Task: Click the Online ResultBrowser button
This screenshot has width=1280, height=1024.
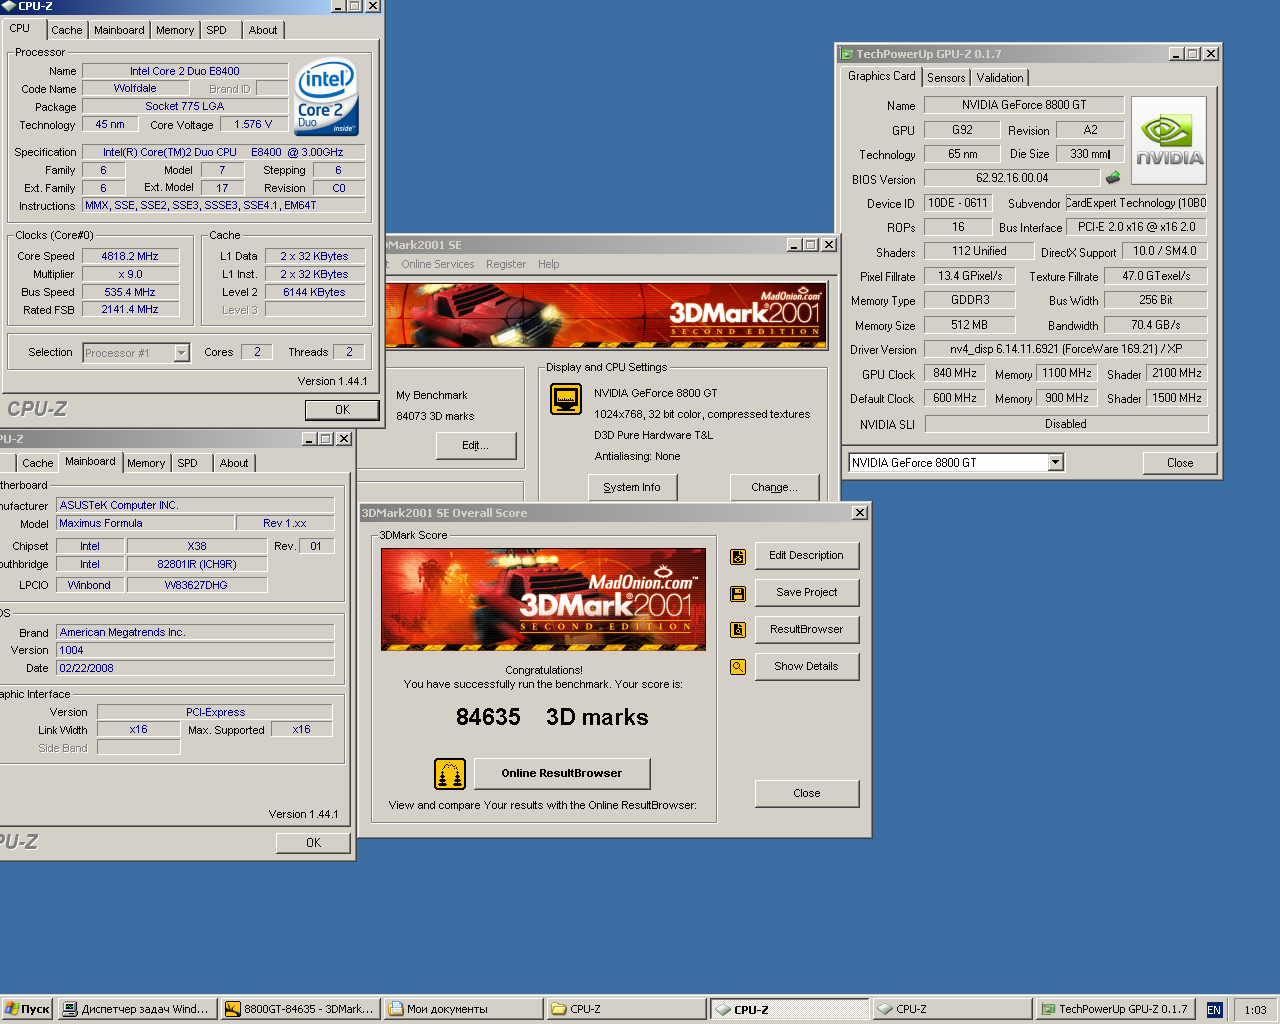Action: (x=561, y=773)
